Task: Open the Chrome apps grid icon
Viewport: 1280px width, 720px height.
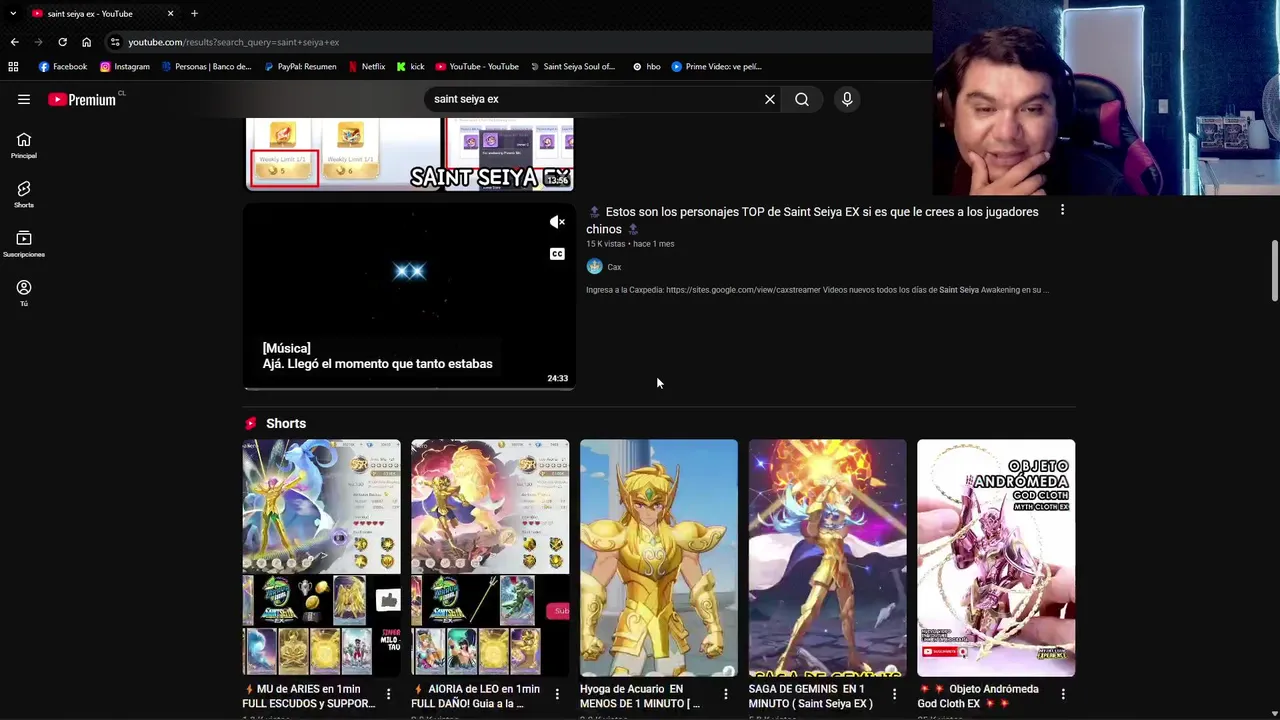Action: pos(13,67)
